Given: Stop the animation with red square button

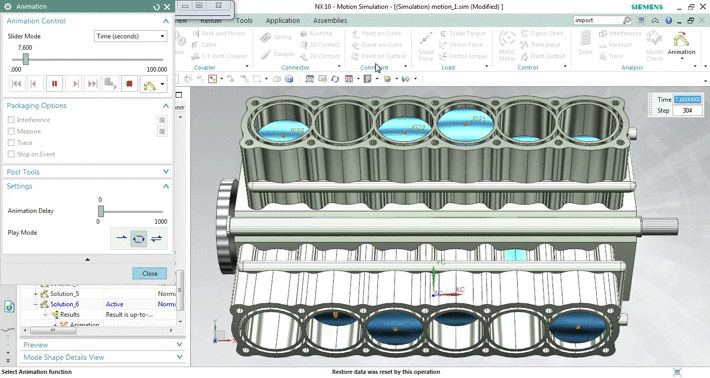Looking at the screenshot, I should pos(130,84).
